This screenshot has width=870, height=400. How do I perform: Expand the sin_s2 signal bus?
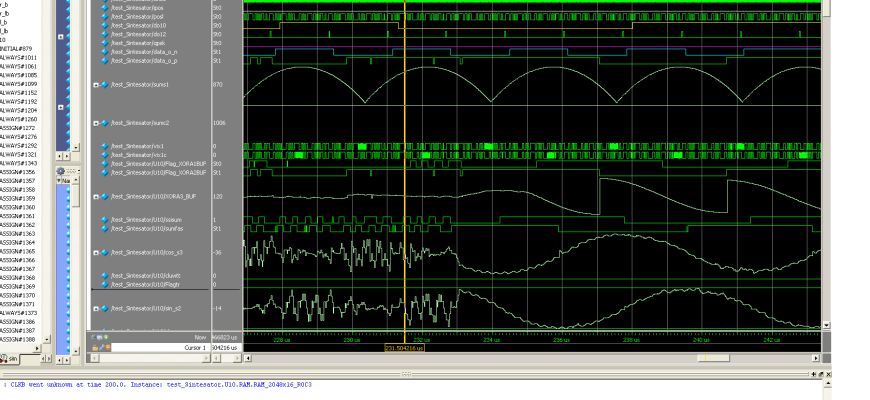tap(96, 309)
